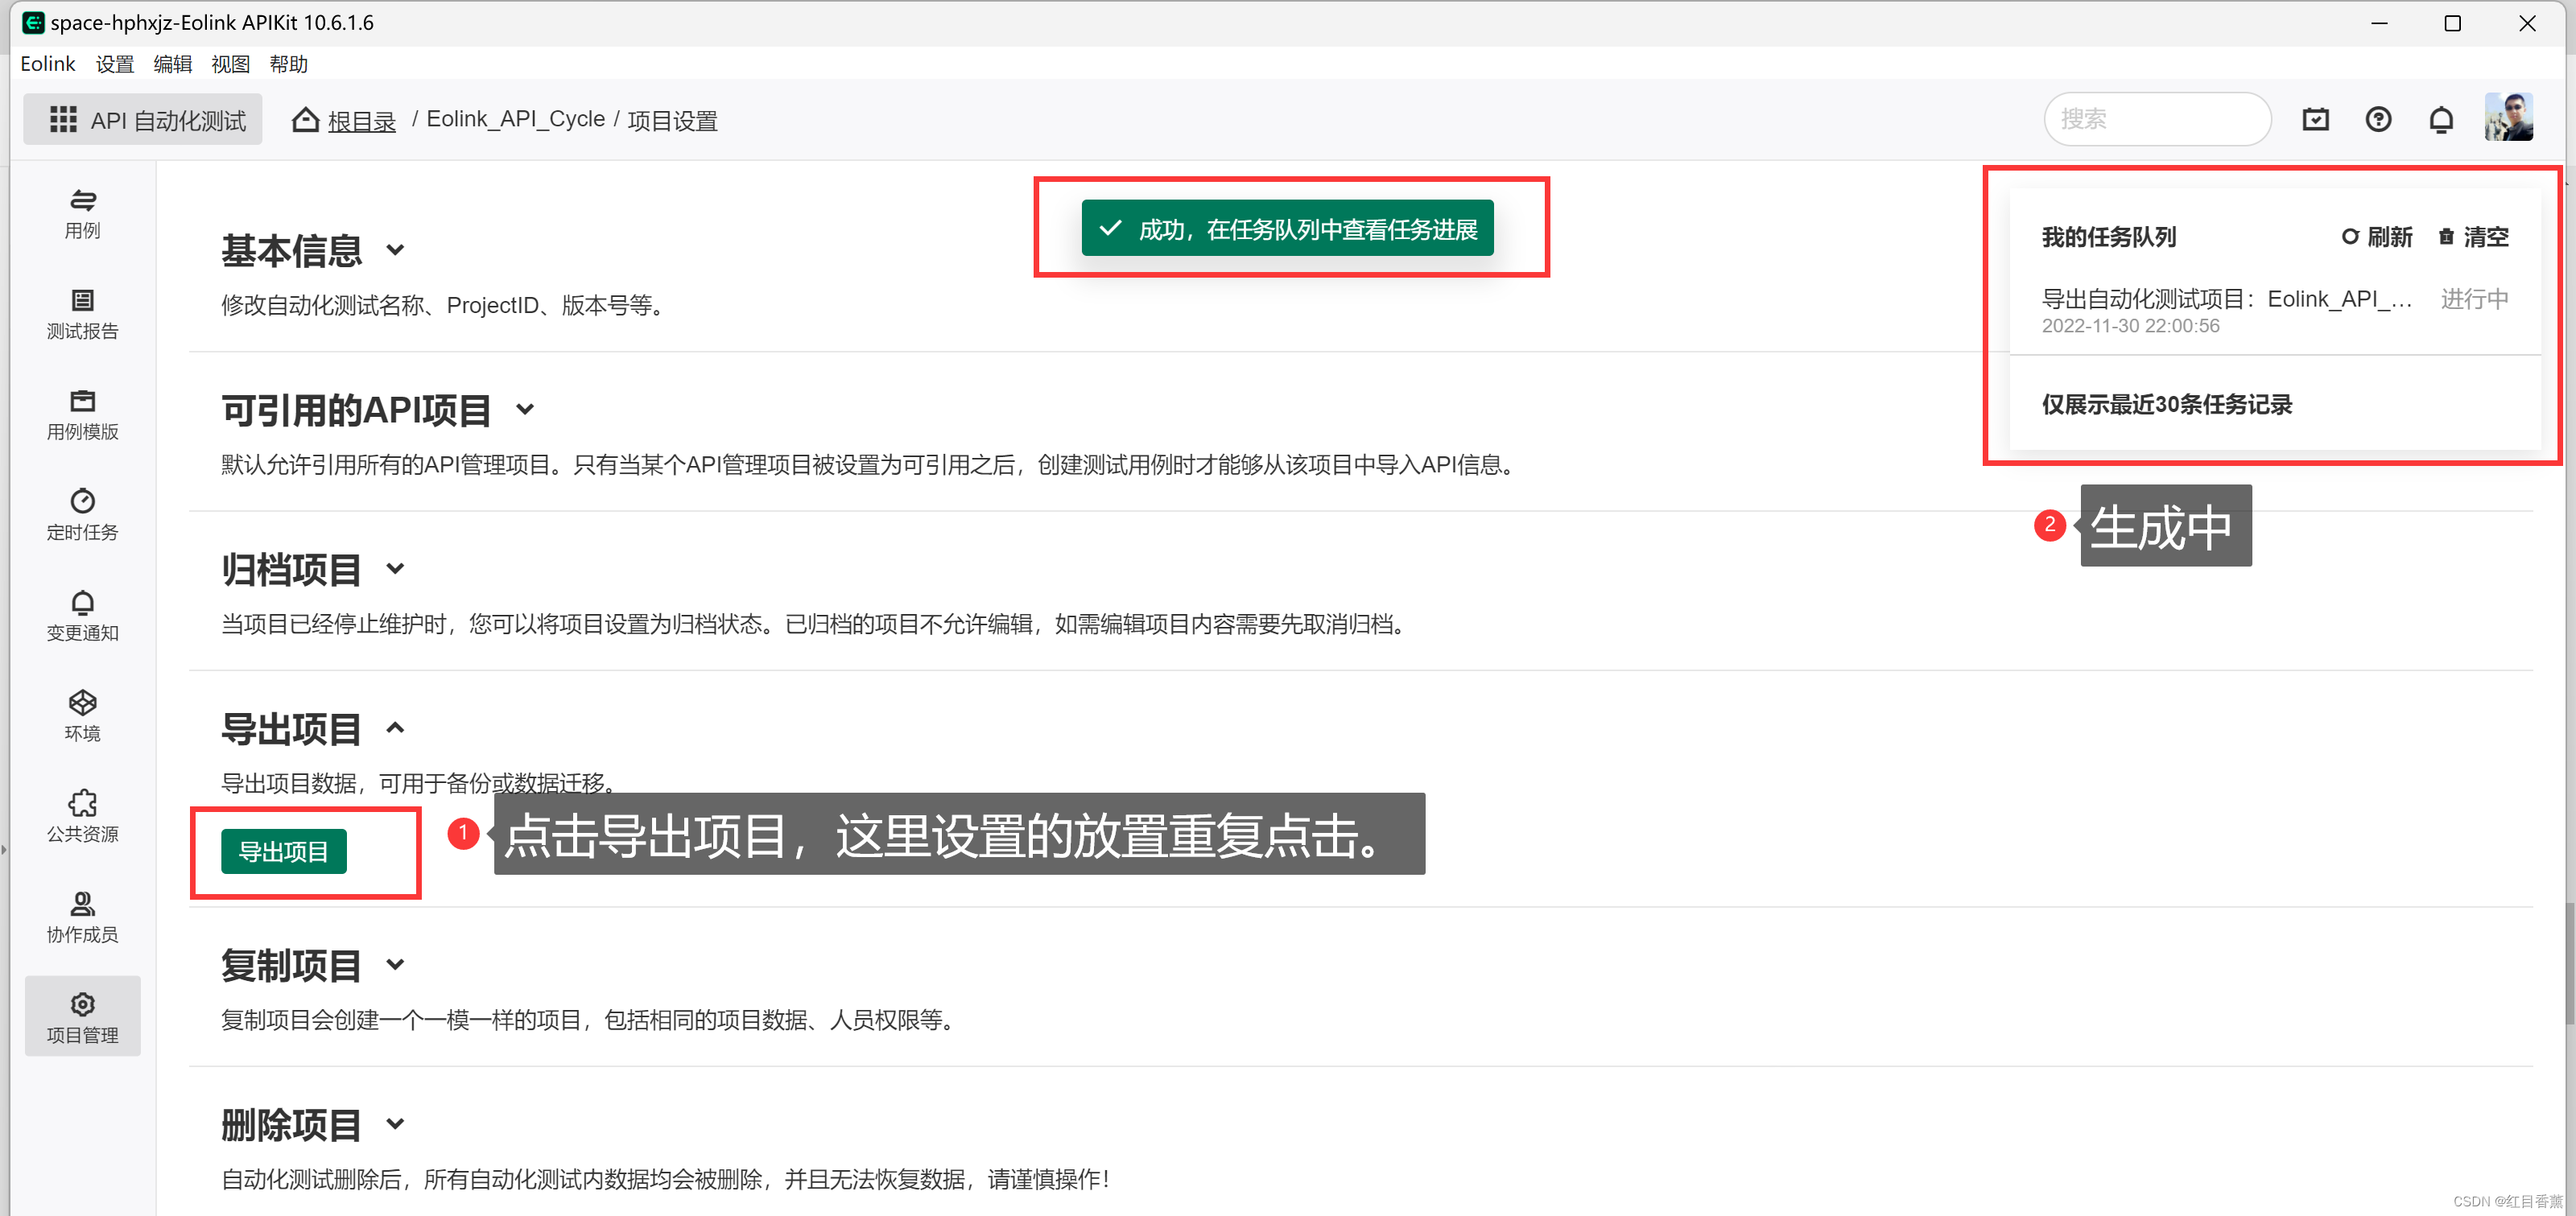Click the green 导出项目 button
Screen dimensions: 2576x1216
click(283, 851)
